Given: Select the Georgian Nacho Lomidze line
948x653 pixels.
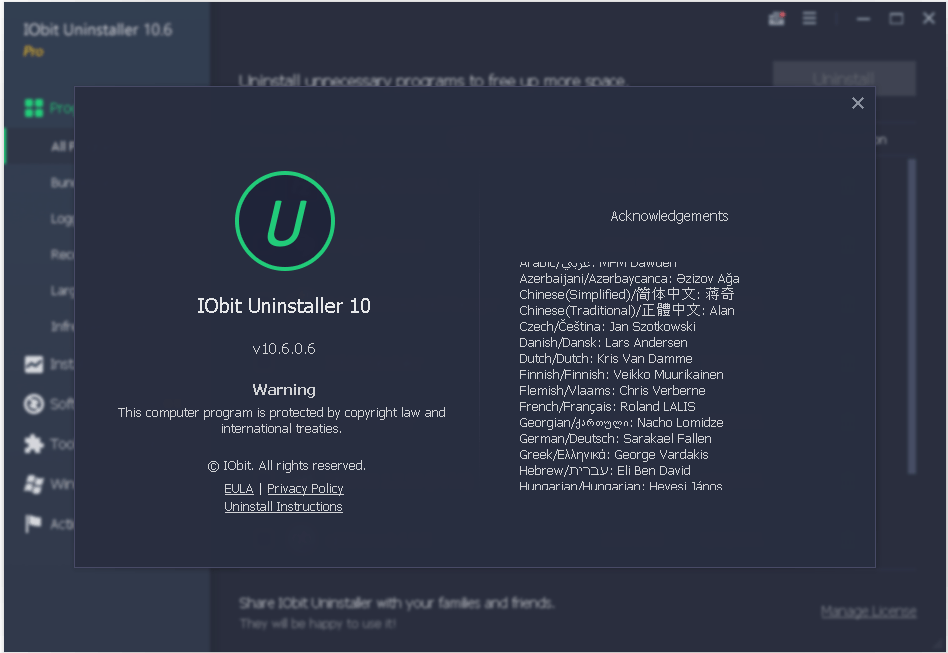Looking at the screenshot, I should [x=621, y=423].
